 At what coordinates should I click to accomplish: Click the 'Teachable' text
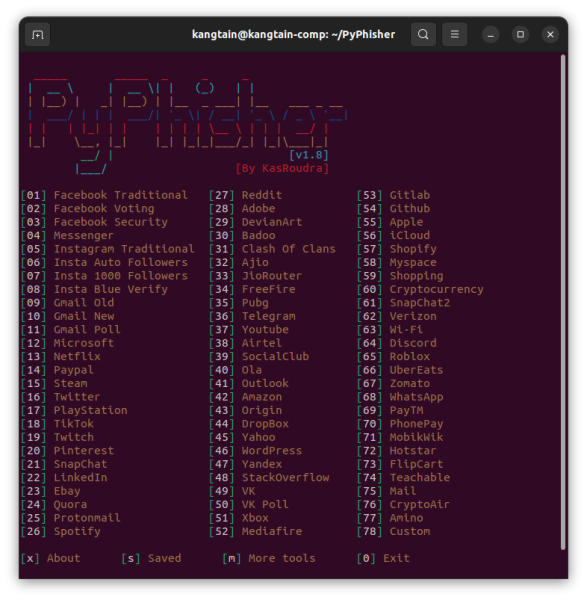point(420,478)
